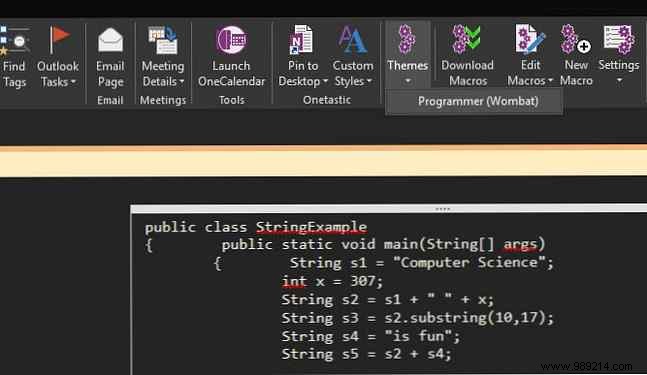
Task: Expand the Themes dropdown arrow
Action: [x=408, y=81]
